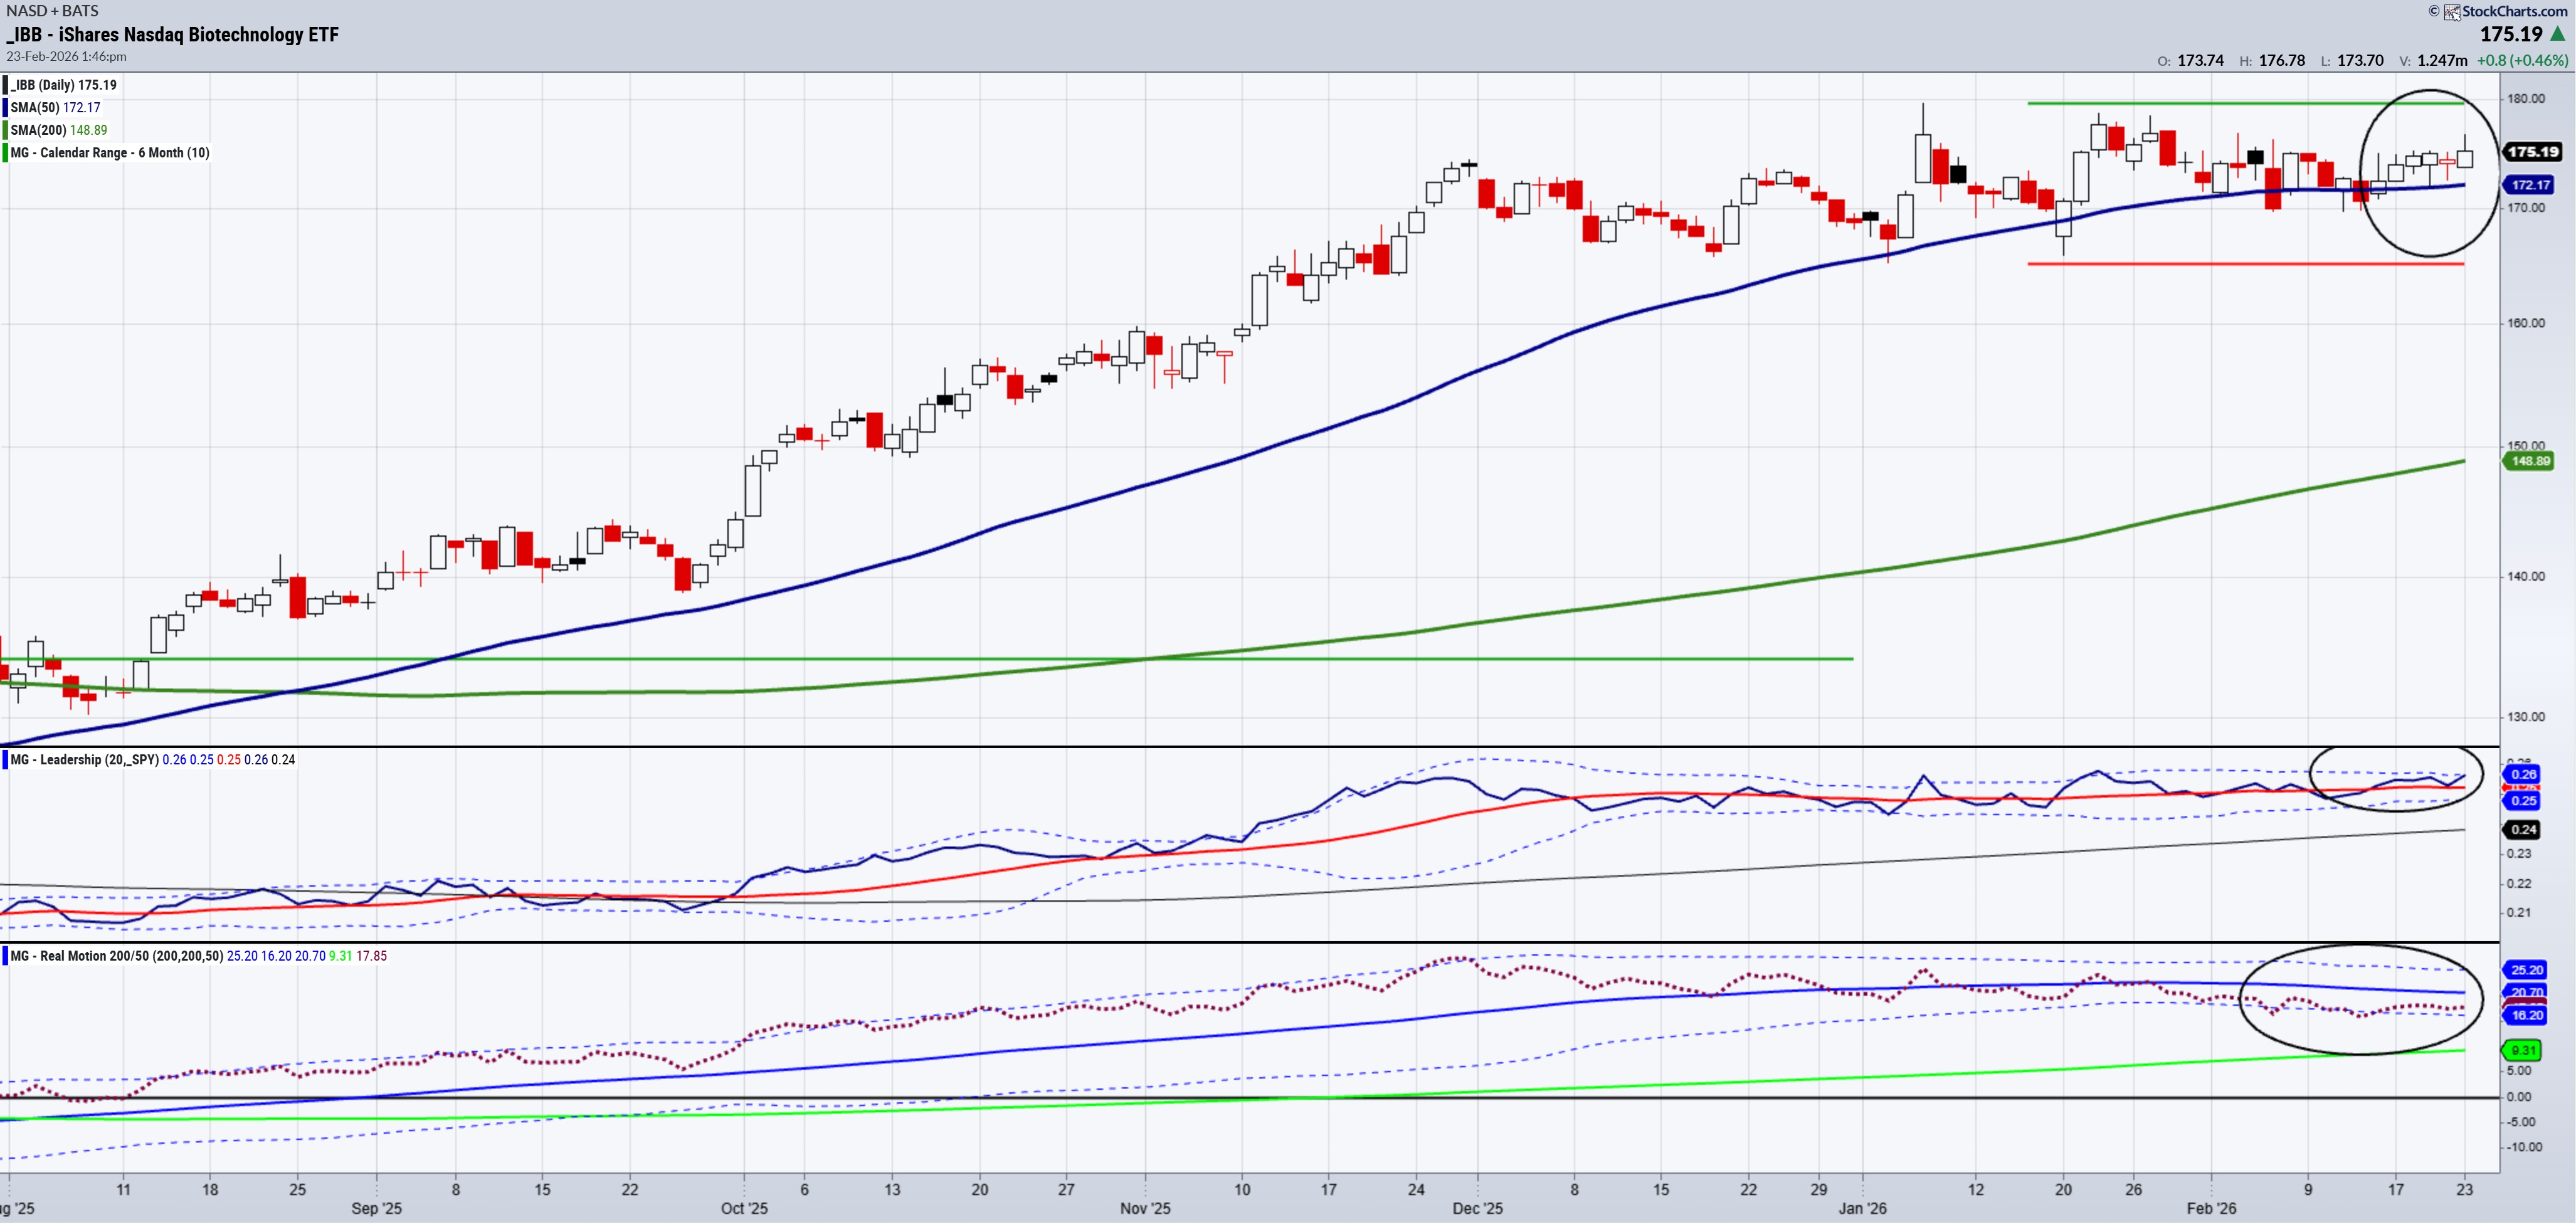
Task: Click the 130.00 price axis label
Action: pyautogui.click(x=2526, y=717)
